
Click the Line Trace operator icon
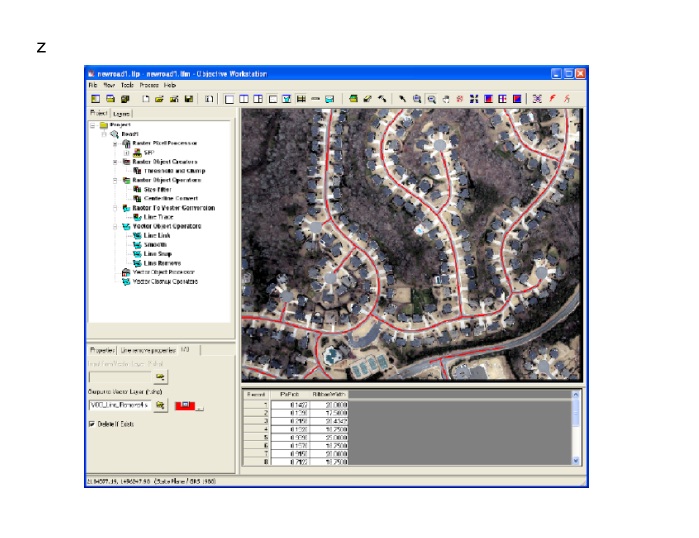point(137,217)
